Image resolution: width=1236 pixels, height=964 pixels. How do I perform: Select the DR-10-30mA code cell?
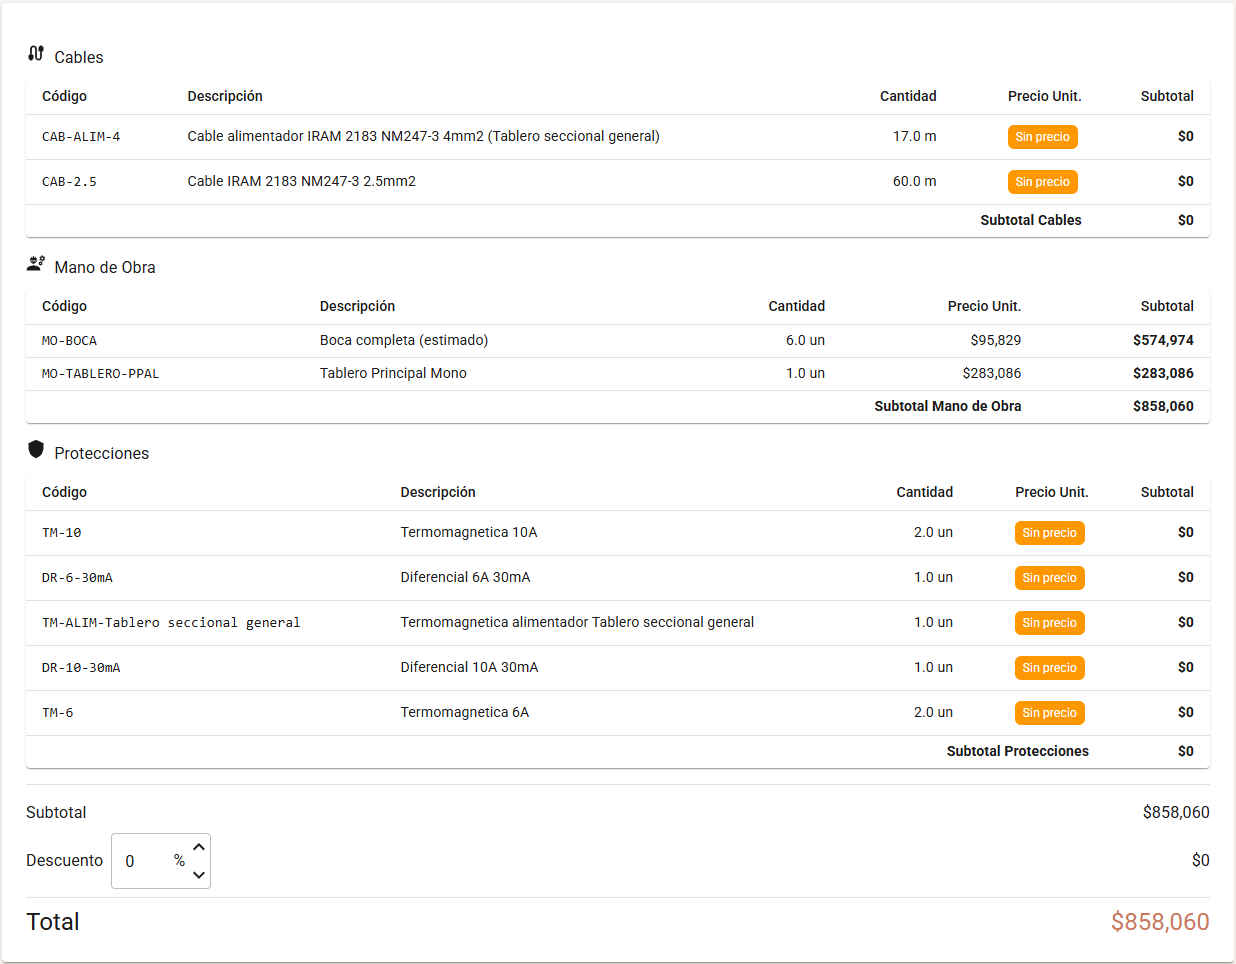81,668
